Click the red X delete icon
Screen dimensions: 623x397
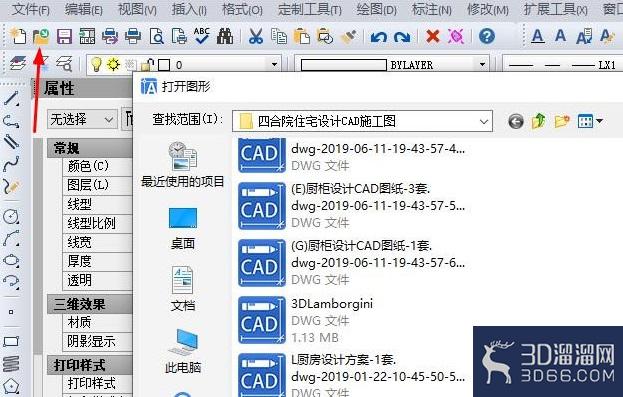tap(433, 36)
